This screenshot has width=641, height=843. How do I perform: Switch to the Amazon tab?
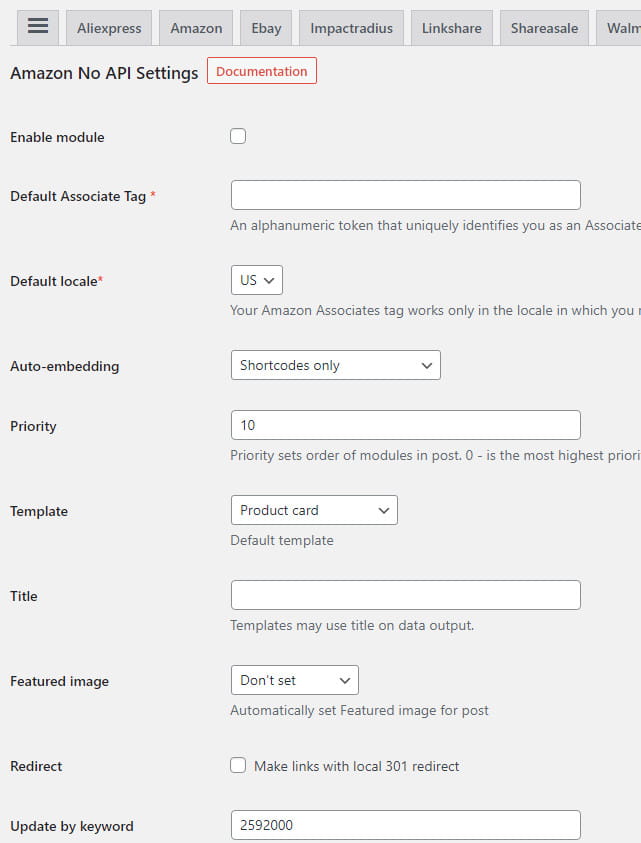pos(196,28)
